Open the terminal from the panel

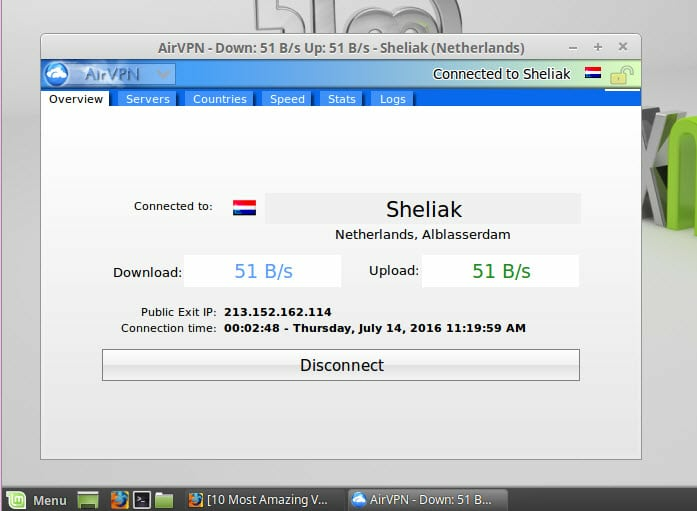pyautogui.click(x=142, y=500)
